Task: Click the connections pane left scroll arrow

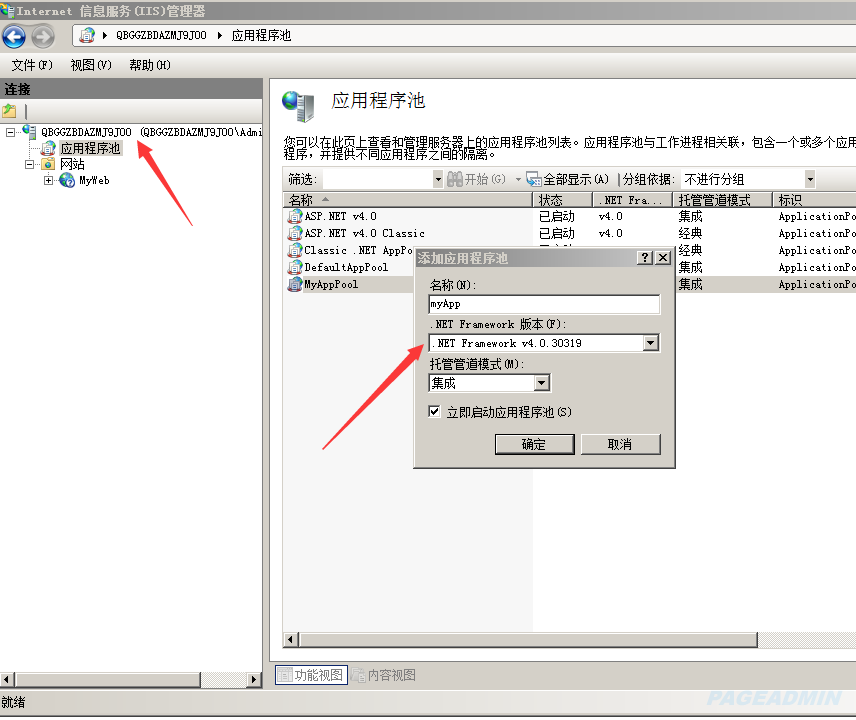Action: tap(7, 680)
